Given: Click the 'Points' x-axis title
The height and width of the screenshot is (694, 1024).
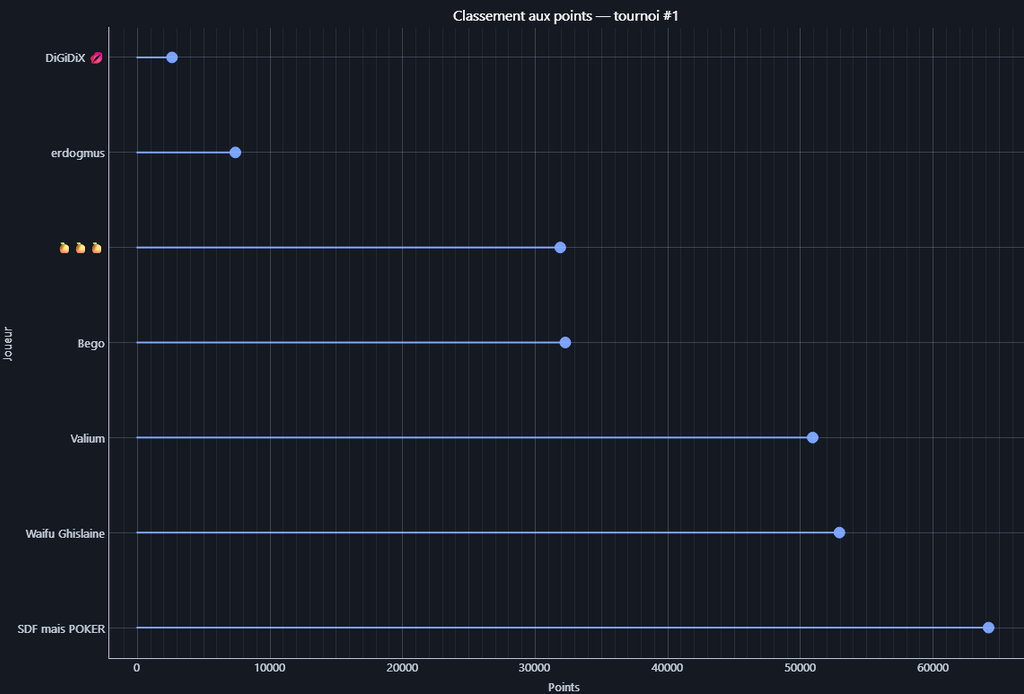Looking at the screenshot, I should 564,687.
